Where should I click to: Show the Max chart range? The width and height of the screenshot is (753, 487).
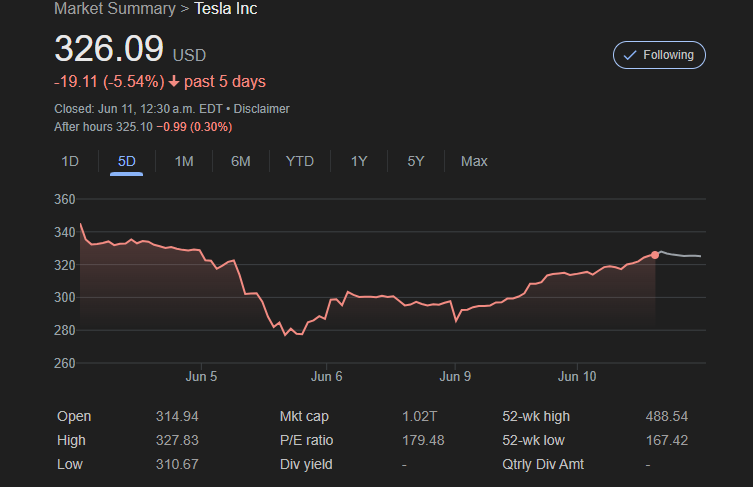click(474, 161)
